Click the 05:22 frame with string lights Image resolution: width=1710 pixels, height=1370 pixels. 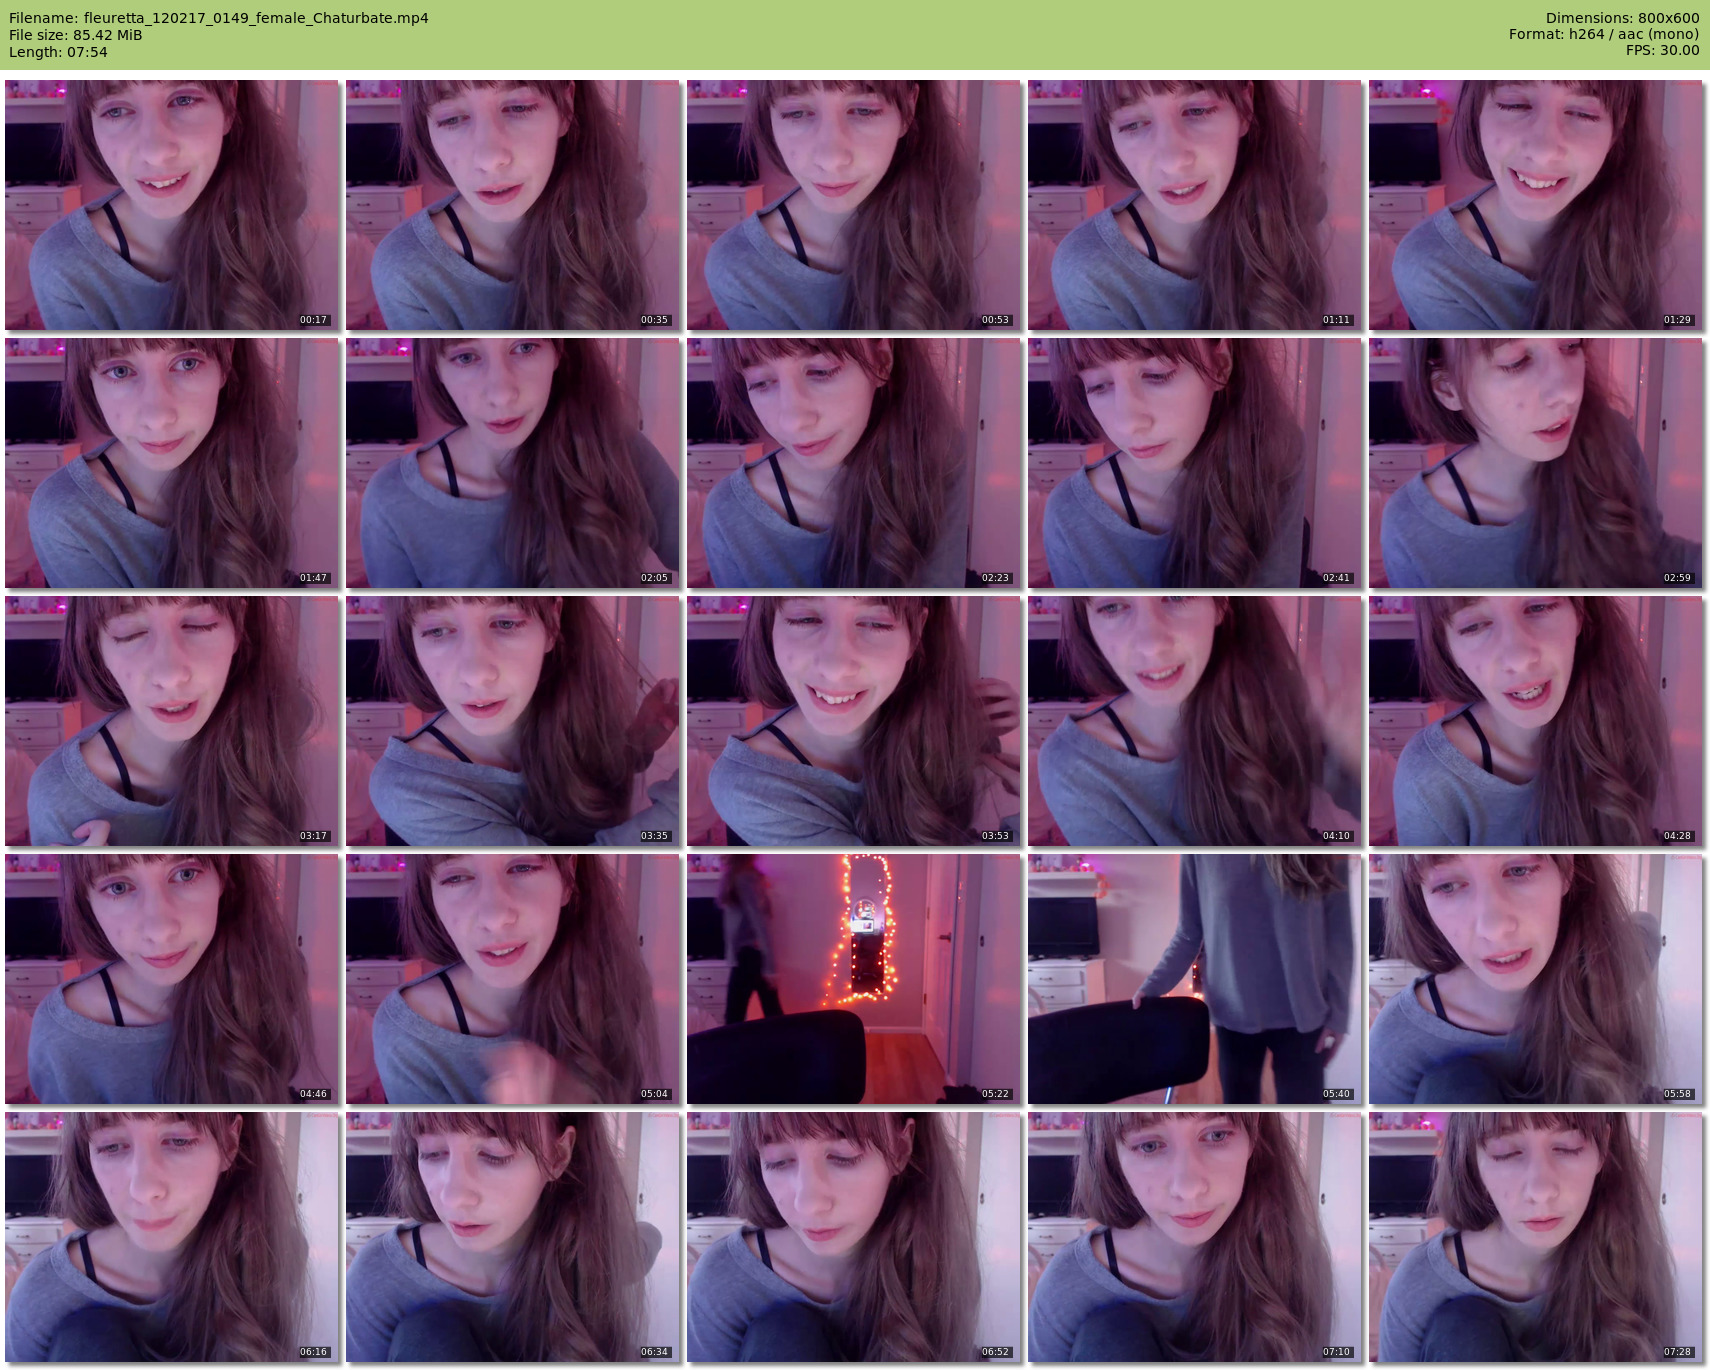tap(853, 979)
